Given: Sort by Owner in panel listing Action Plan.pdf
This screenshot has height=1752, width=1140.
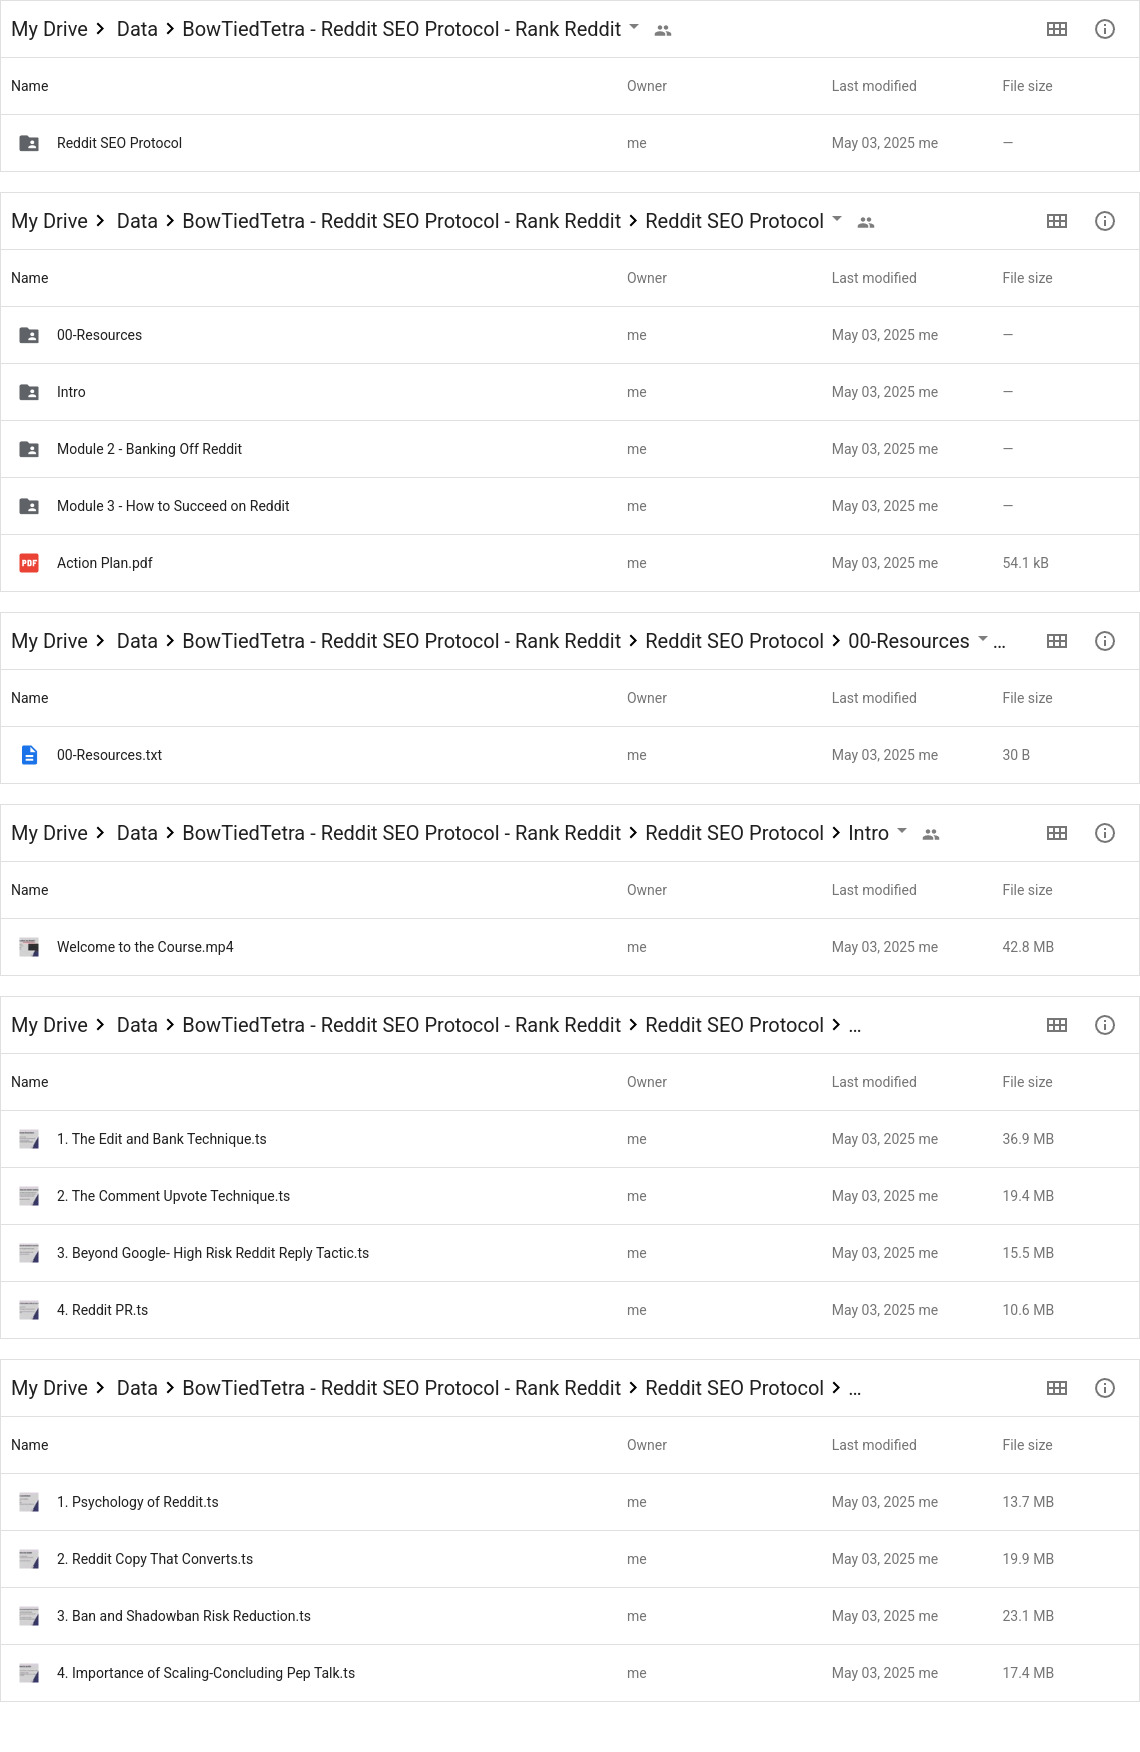Looking at the screenshot, I should tap(647, 278).
